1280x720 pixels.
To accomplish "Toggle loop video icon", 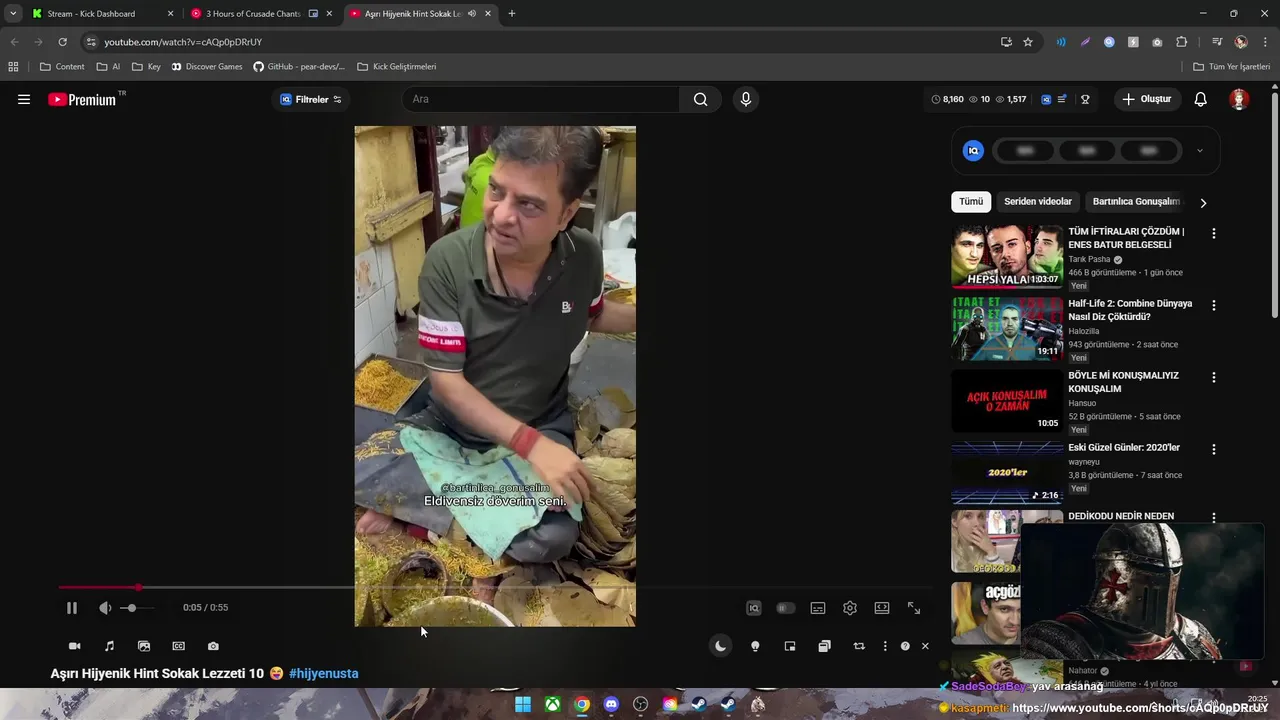I will [x=859, y=646].
